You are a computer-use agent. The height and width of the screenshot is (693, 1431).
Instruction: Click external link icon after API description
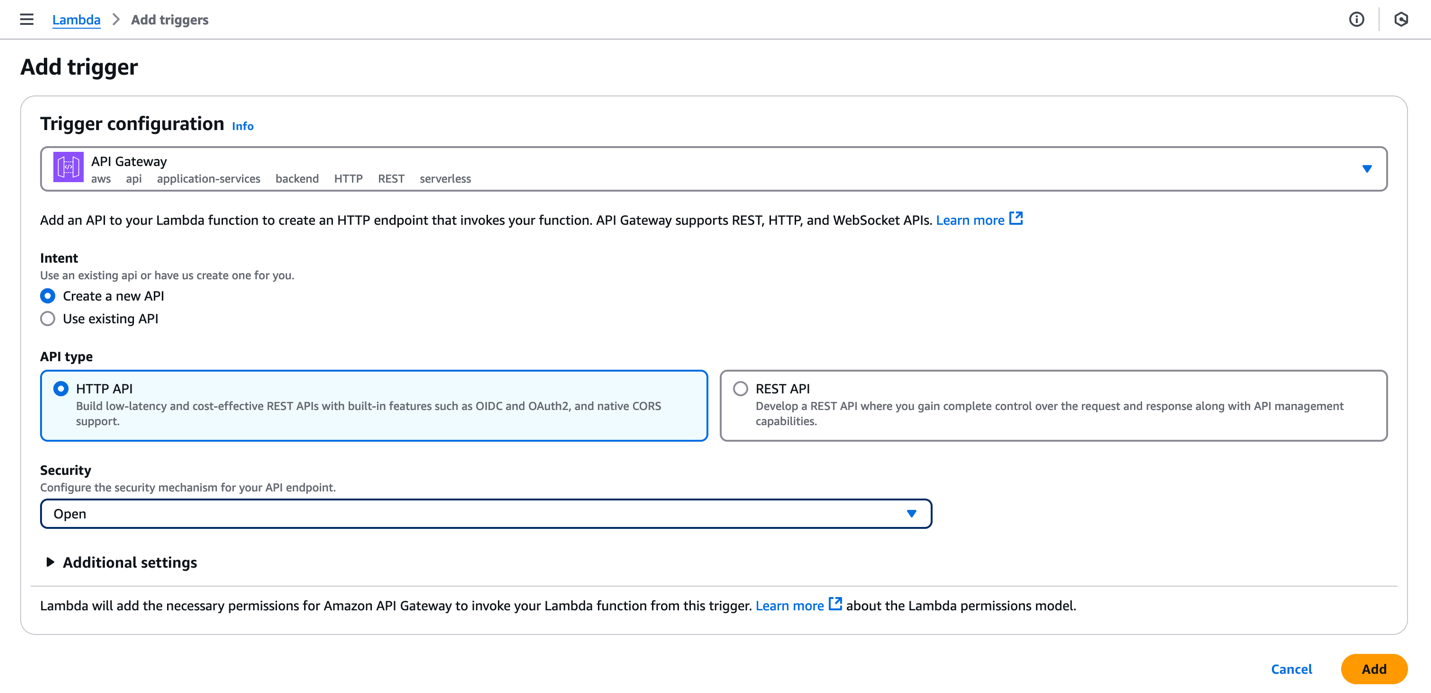(x=1016, y=219)
